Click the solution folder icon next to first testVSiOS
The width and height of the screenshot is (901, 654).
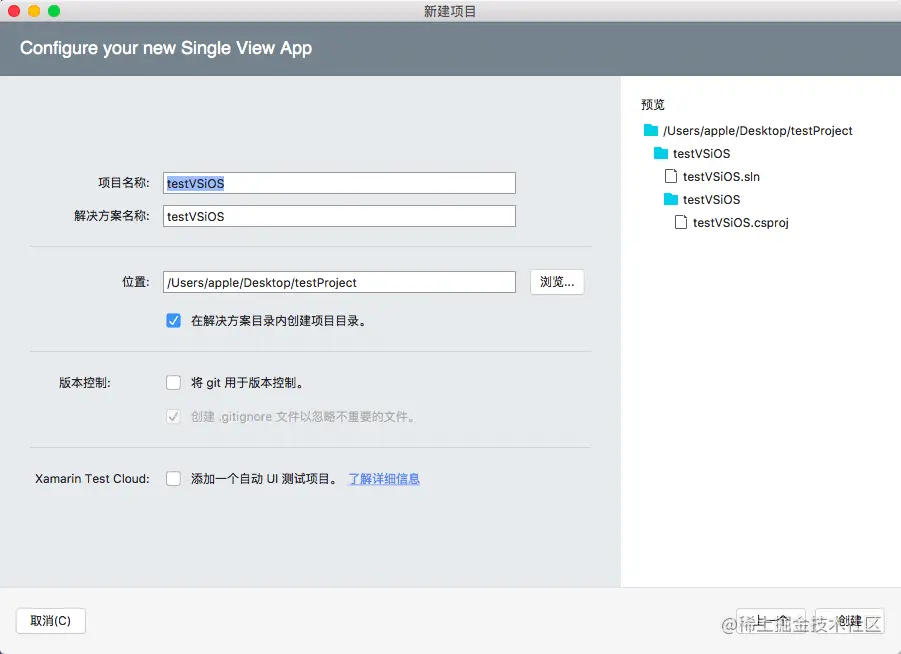(661, 153)
